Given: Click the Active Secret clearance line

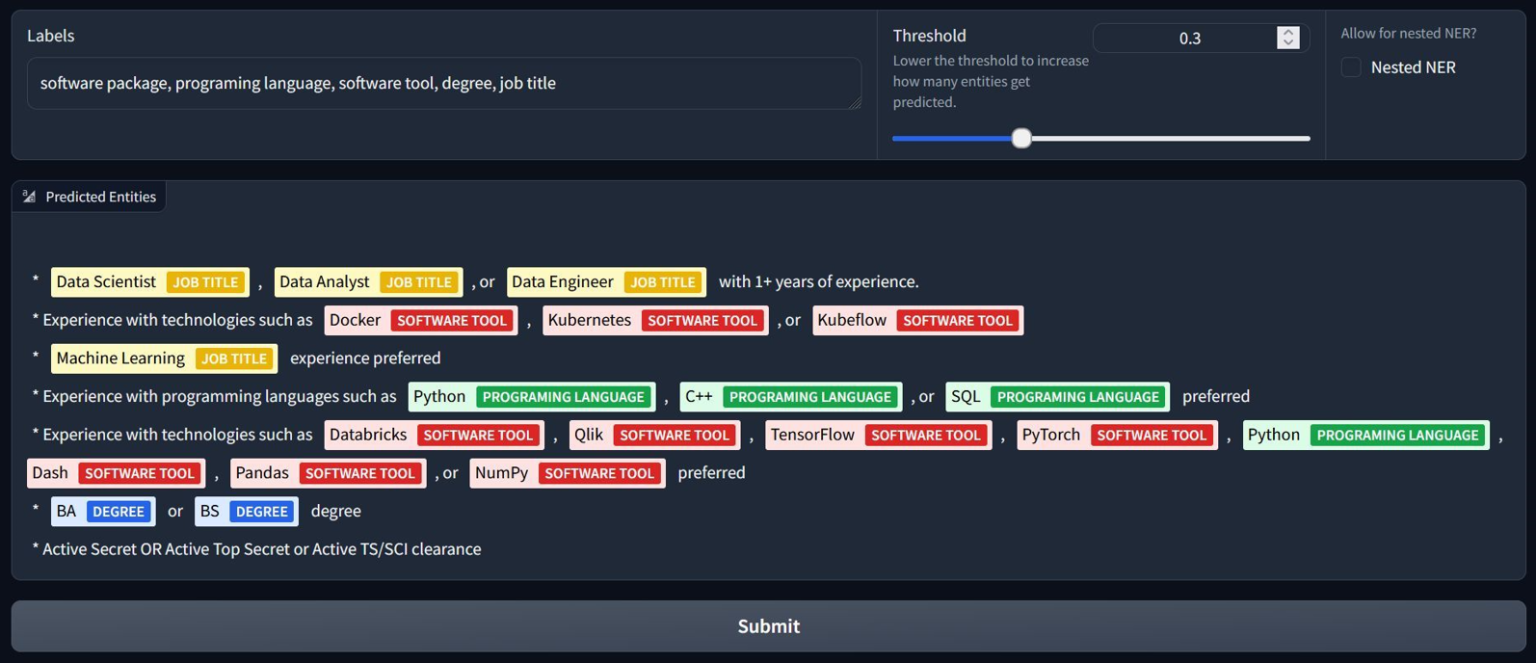Looking at the screenshot, I should (x=257, y=549).
